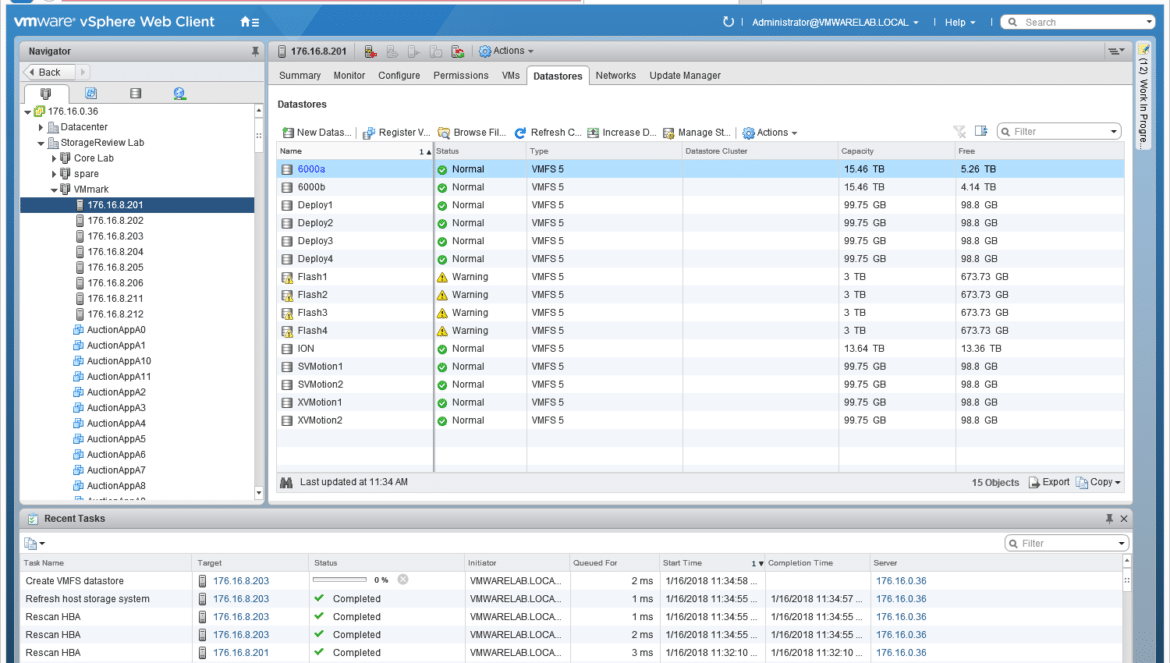Select host 176.16.8.212 in the tree
The height and width of the screenshot is (663, 1170).
coord(115,314)
